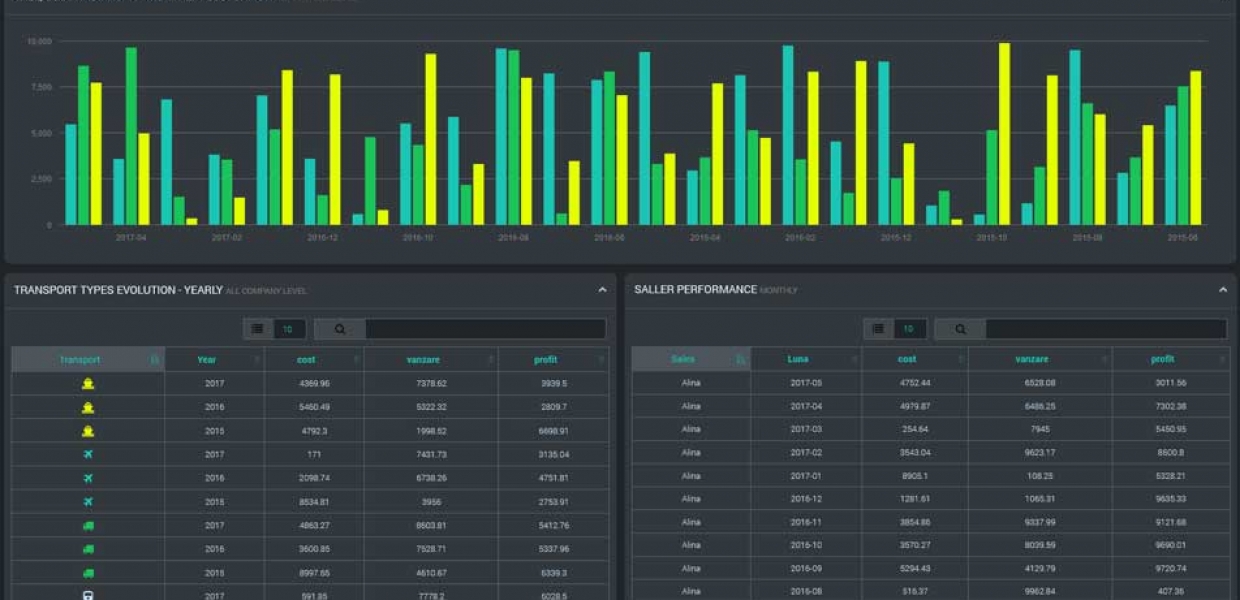The image size is (1240, 600).
Task: Sort Transport Types table by vanzare column header
Action: pos(431,360)
